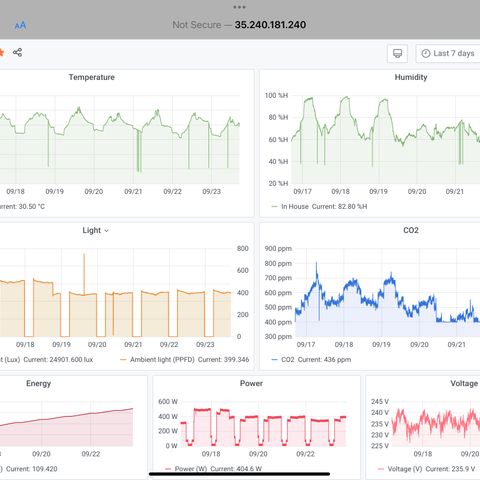Image resolution: width=480 pixels, height=480 pixels.
Task: Expand the Light panel title chevron
Action: coord(106,230)
